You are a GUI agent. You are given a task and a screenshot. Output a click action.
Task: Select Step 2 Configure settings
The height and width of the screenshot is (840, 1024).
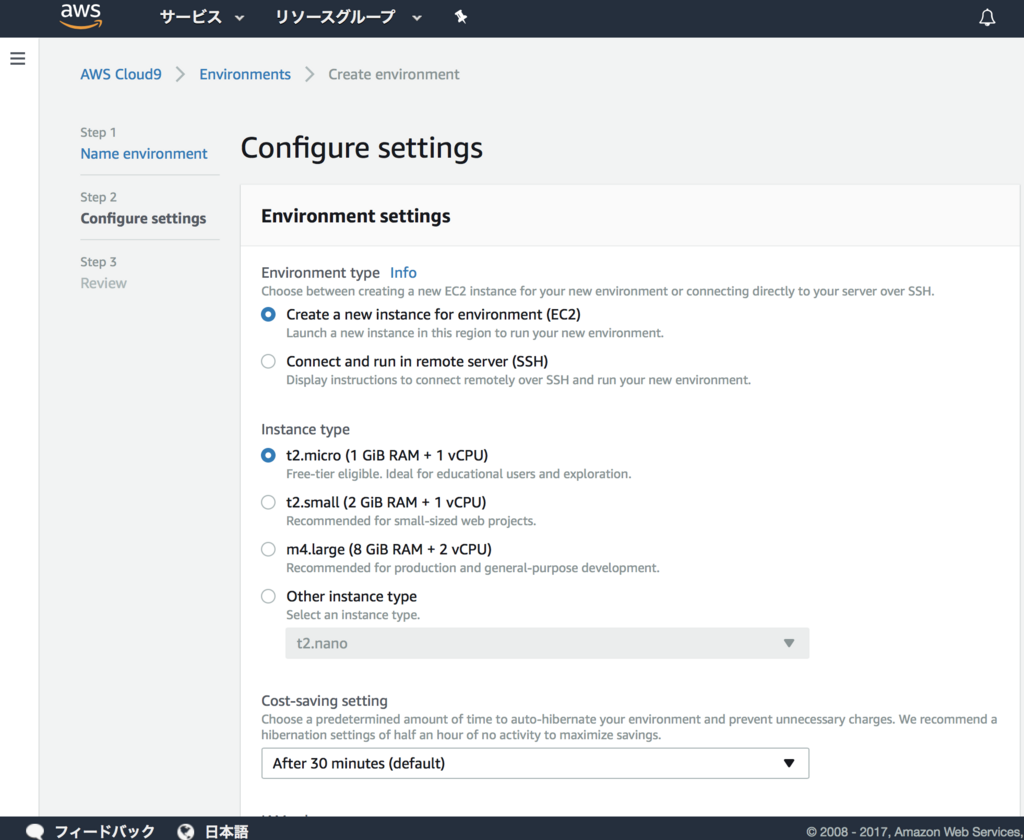pos(143,218)
